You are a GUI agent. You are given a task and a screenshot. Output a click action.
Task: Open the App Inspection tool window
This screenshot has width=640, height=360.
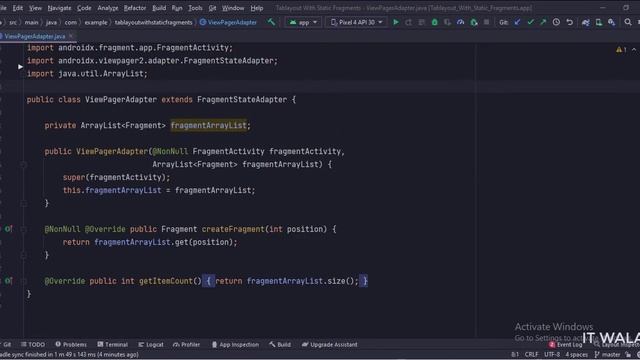tap(235, 344)
